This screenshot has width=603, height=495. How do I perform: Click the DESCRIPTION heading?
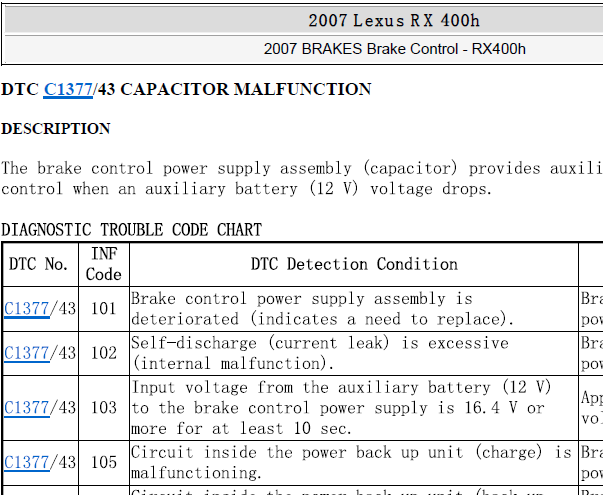tap(56, 128)
